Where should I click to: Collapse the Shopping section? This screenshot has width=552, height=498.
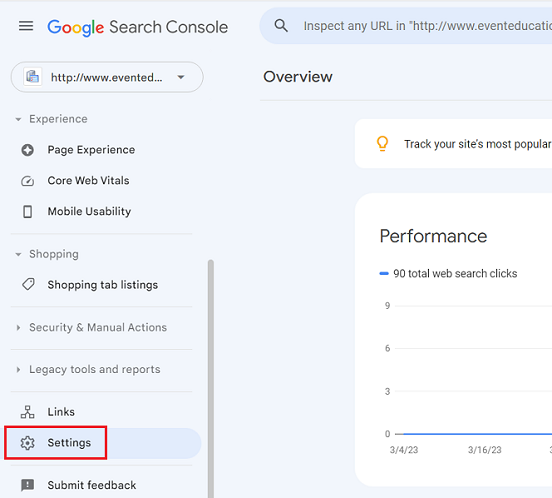click(x=18, y=254)
